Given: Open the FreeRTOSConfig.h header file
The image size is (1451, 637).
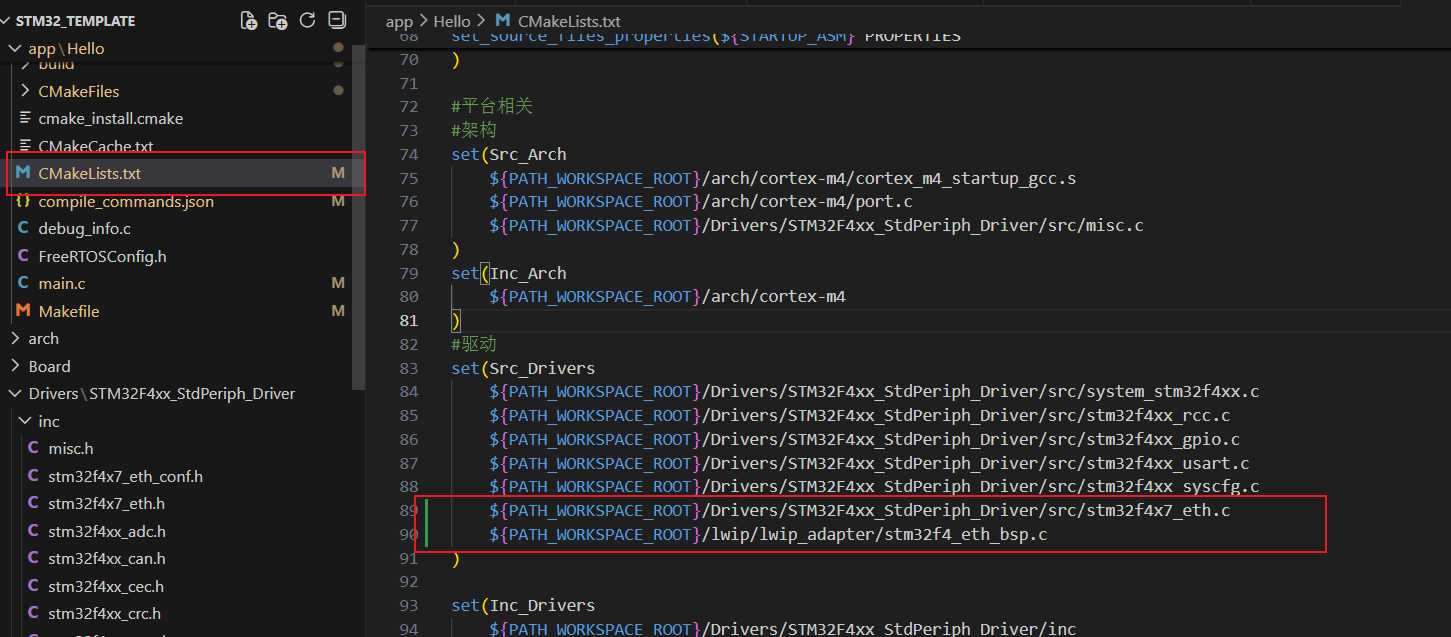Looking at the screenshot, I should coord(102,256).
